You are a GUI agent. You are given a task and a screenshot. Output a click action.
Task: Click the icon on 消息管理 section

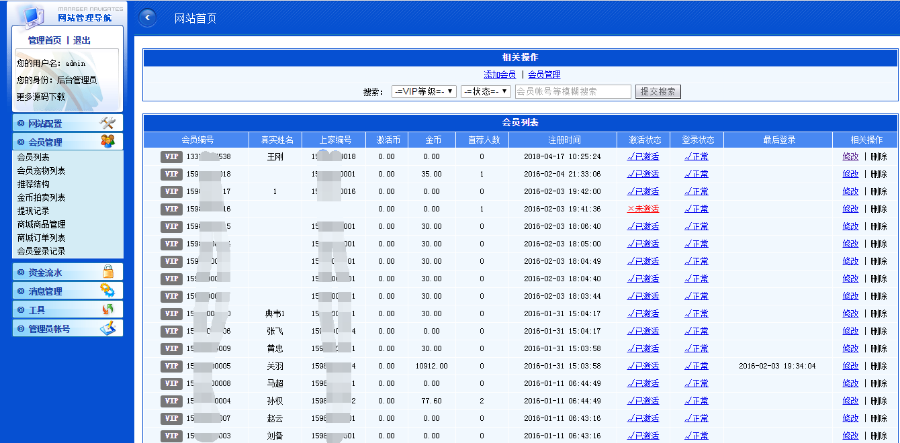point(107,290)
